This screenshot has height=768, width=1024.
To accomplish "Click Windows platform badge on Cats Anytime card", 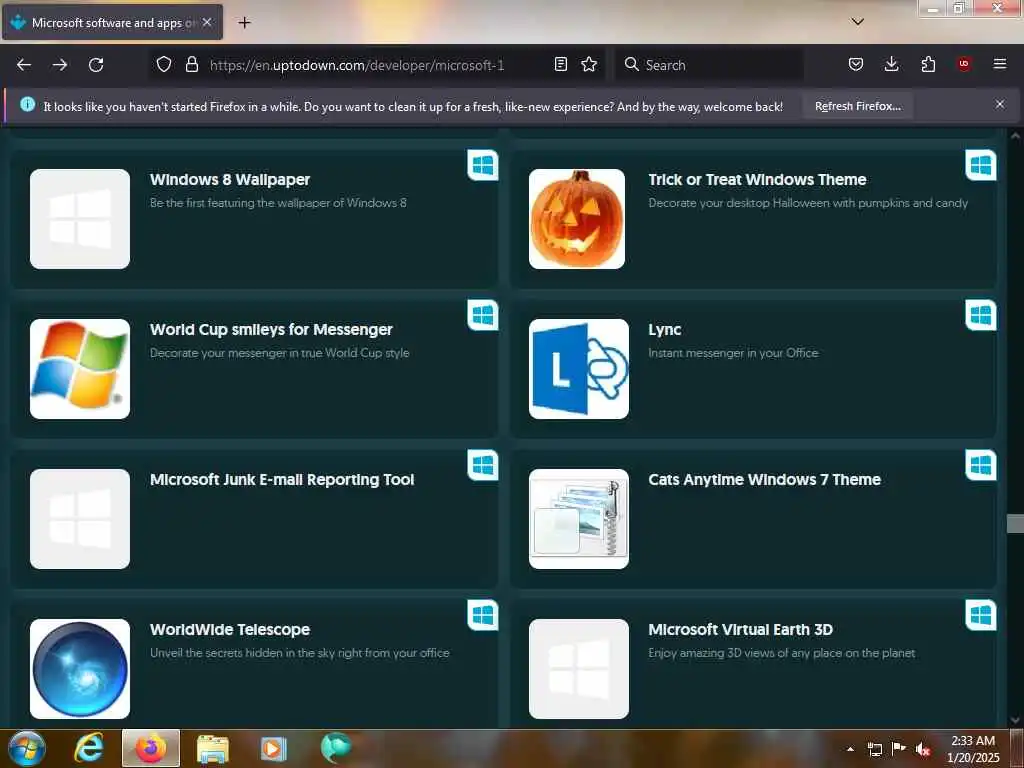I will 981,465.
